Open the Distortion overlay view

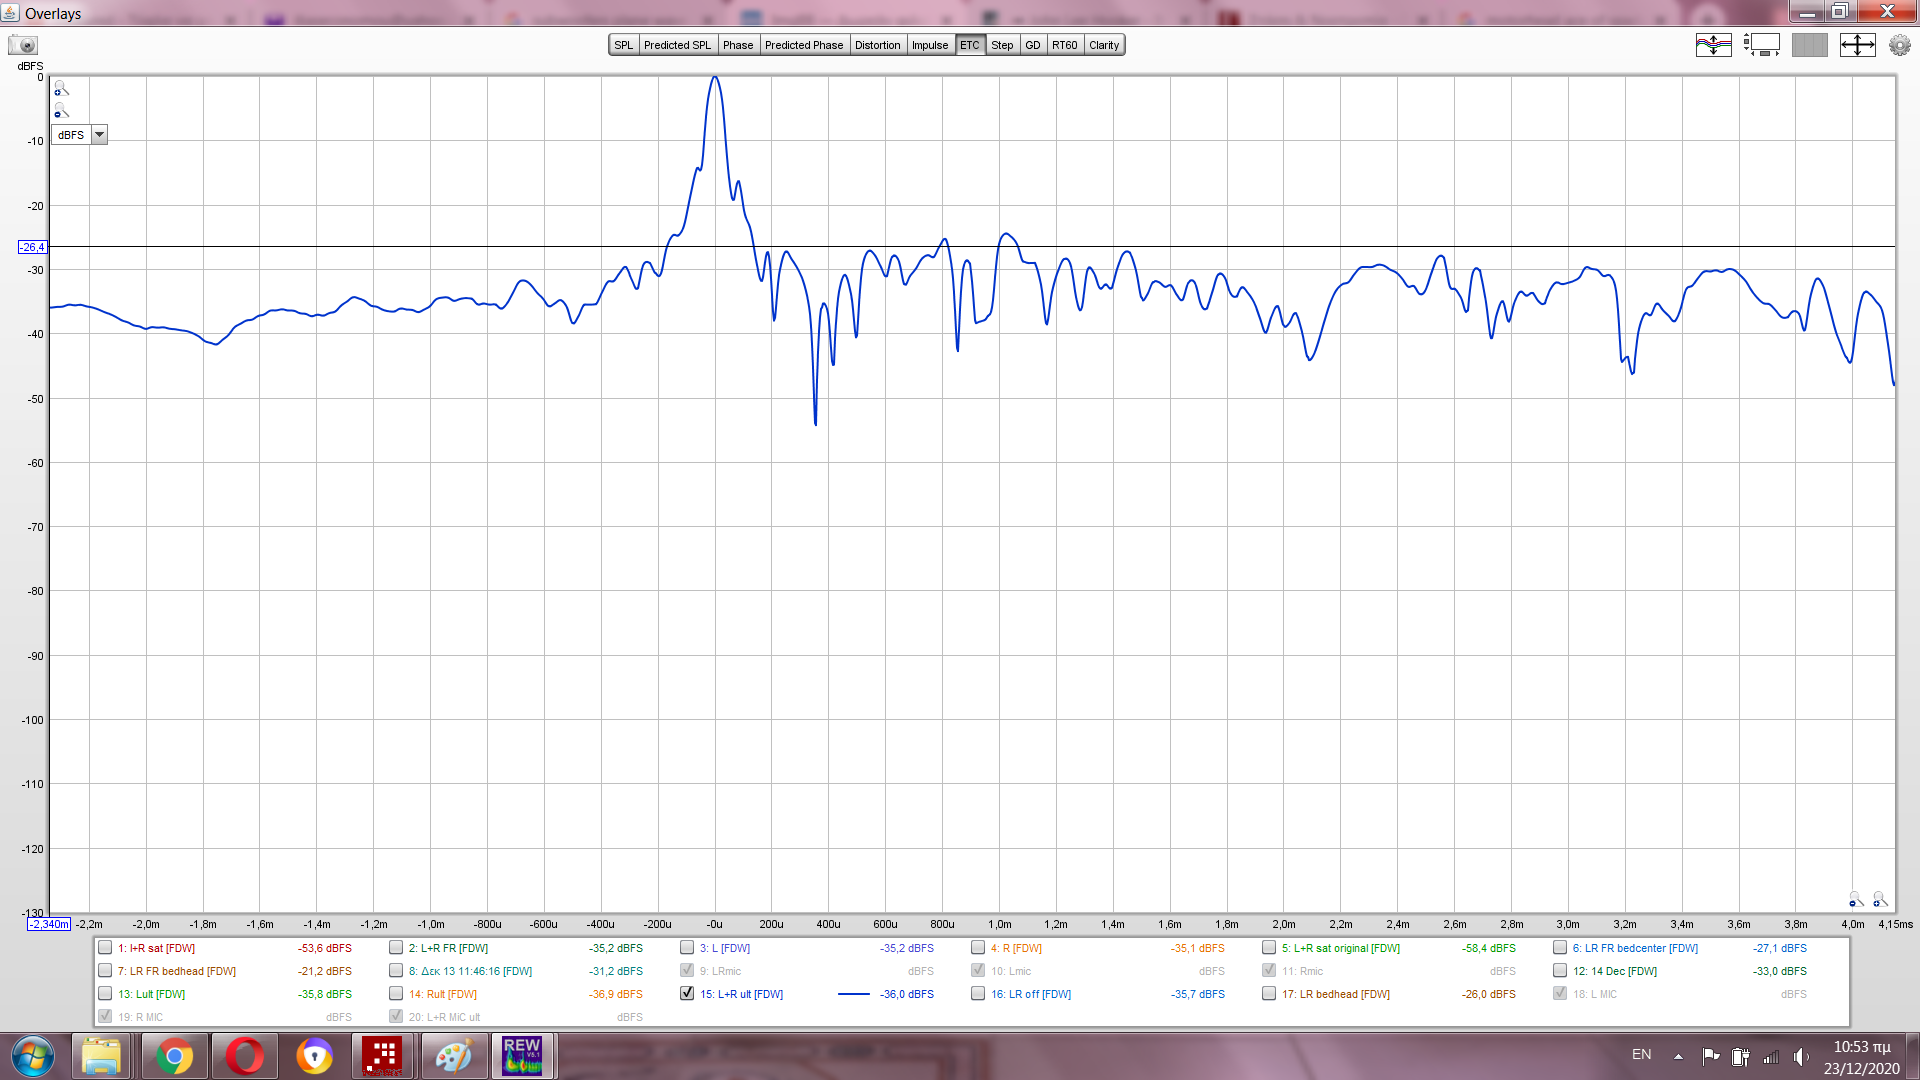[x=877, y=45]
